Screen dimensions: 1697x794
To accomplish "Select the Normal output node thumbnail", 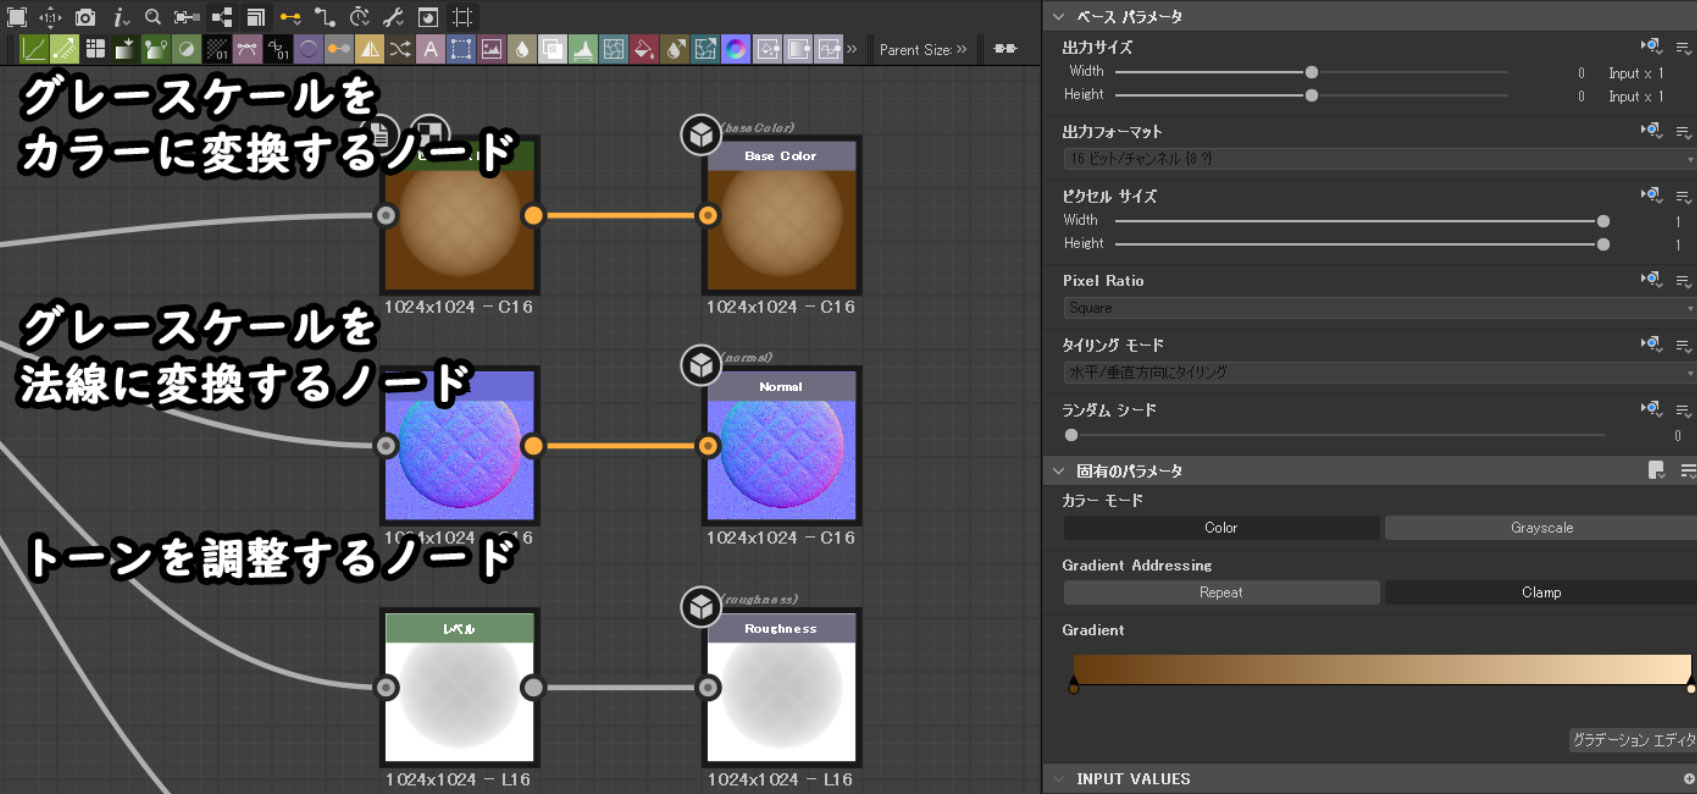I will coord(781,460).
